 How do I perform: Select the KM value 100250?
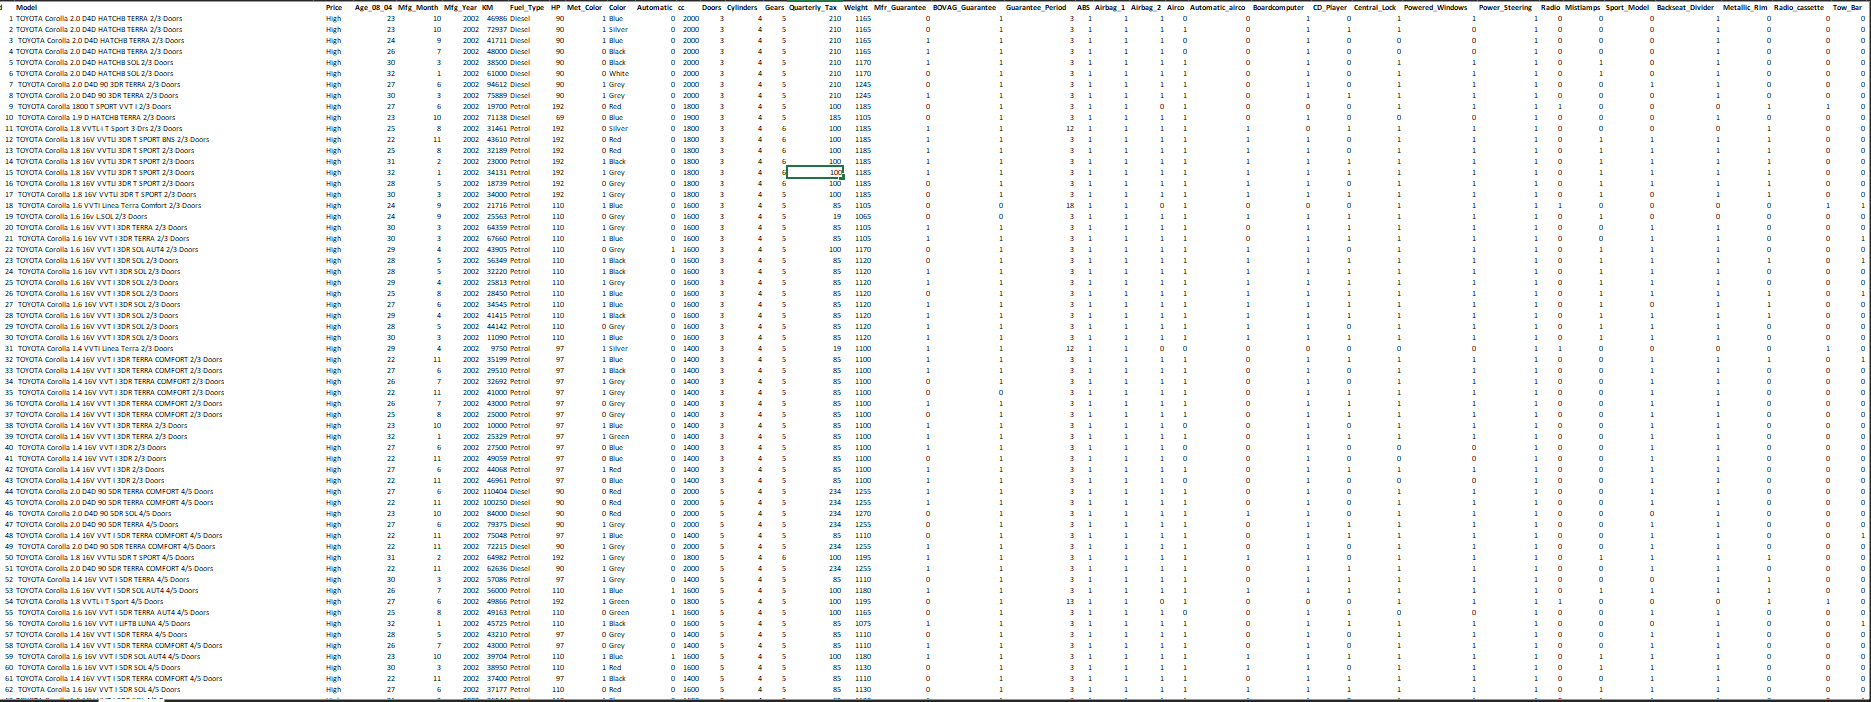click(495, 502)
